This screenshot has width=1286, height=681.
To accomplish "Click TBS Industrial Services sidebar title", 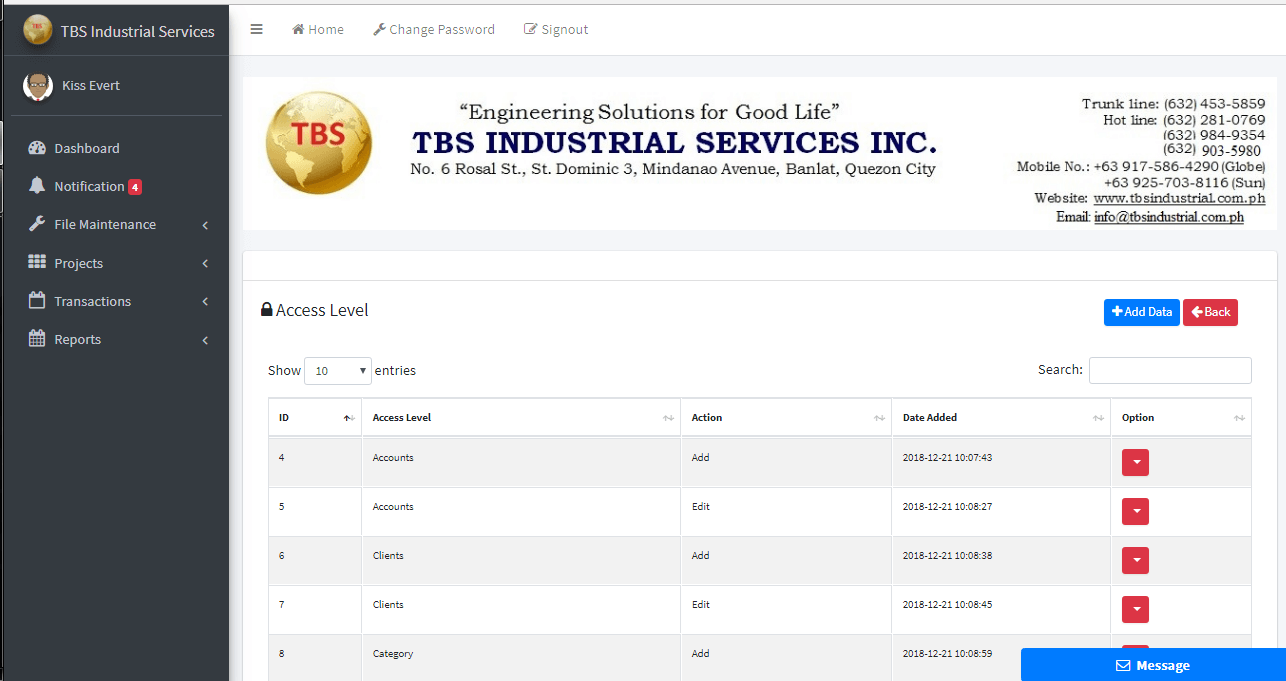I will [137, 31].
